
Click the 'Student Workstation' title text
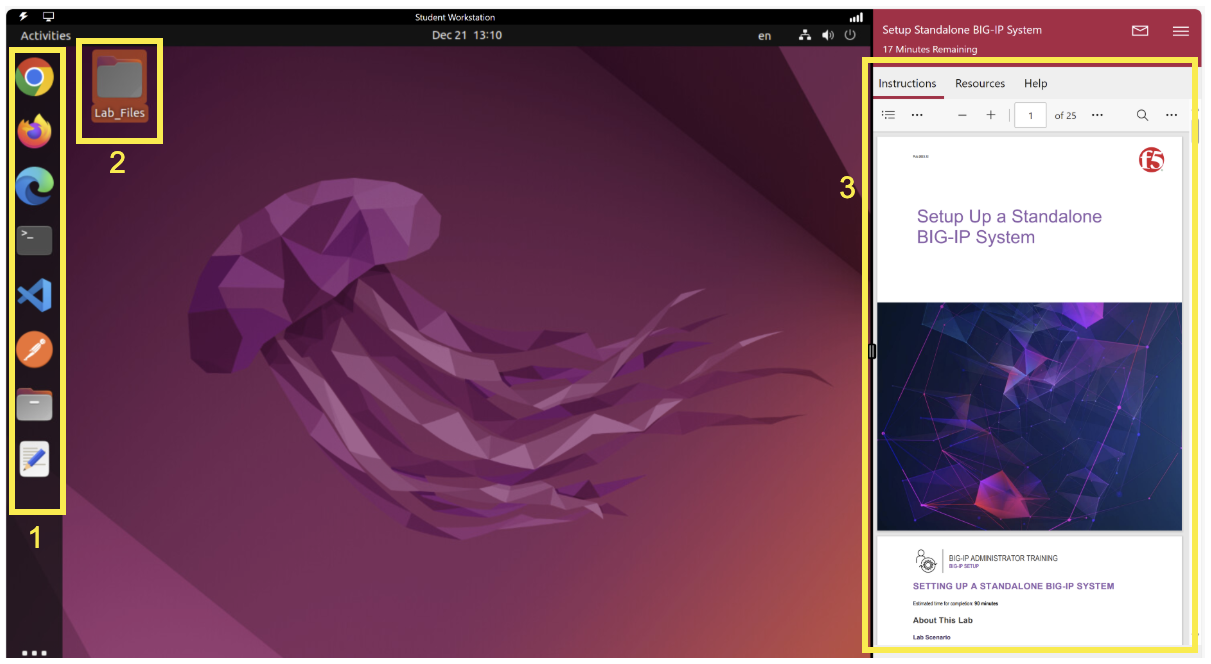click(x=455, y=17)
